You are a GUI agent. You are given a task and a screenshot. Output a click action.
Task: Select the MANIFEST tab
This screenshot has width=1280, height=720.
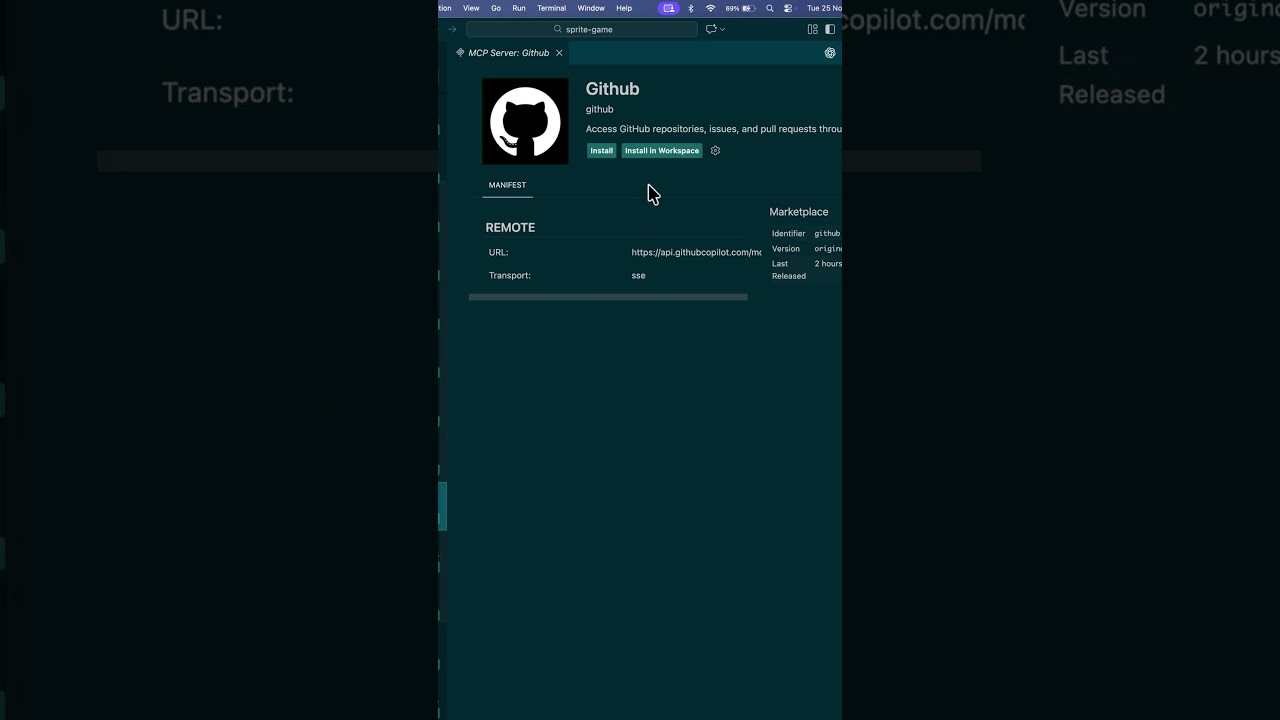(x=507, y=185)
